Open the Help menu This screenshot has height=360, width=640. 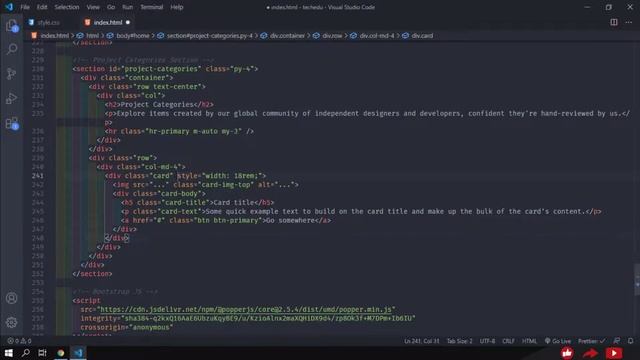176,7
